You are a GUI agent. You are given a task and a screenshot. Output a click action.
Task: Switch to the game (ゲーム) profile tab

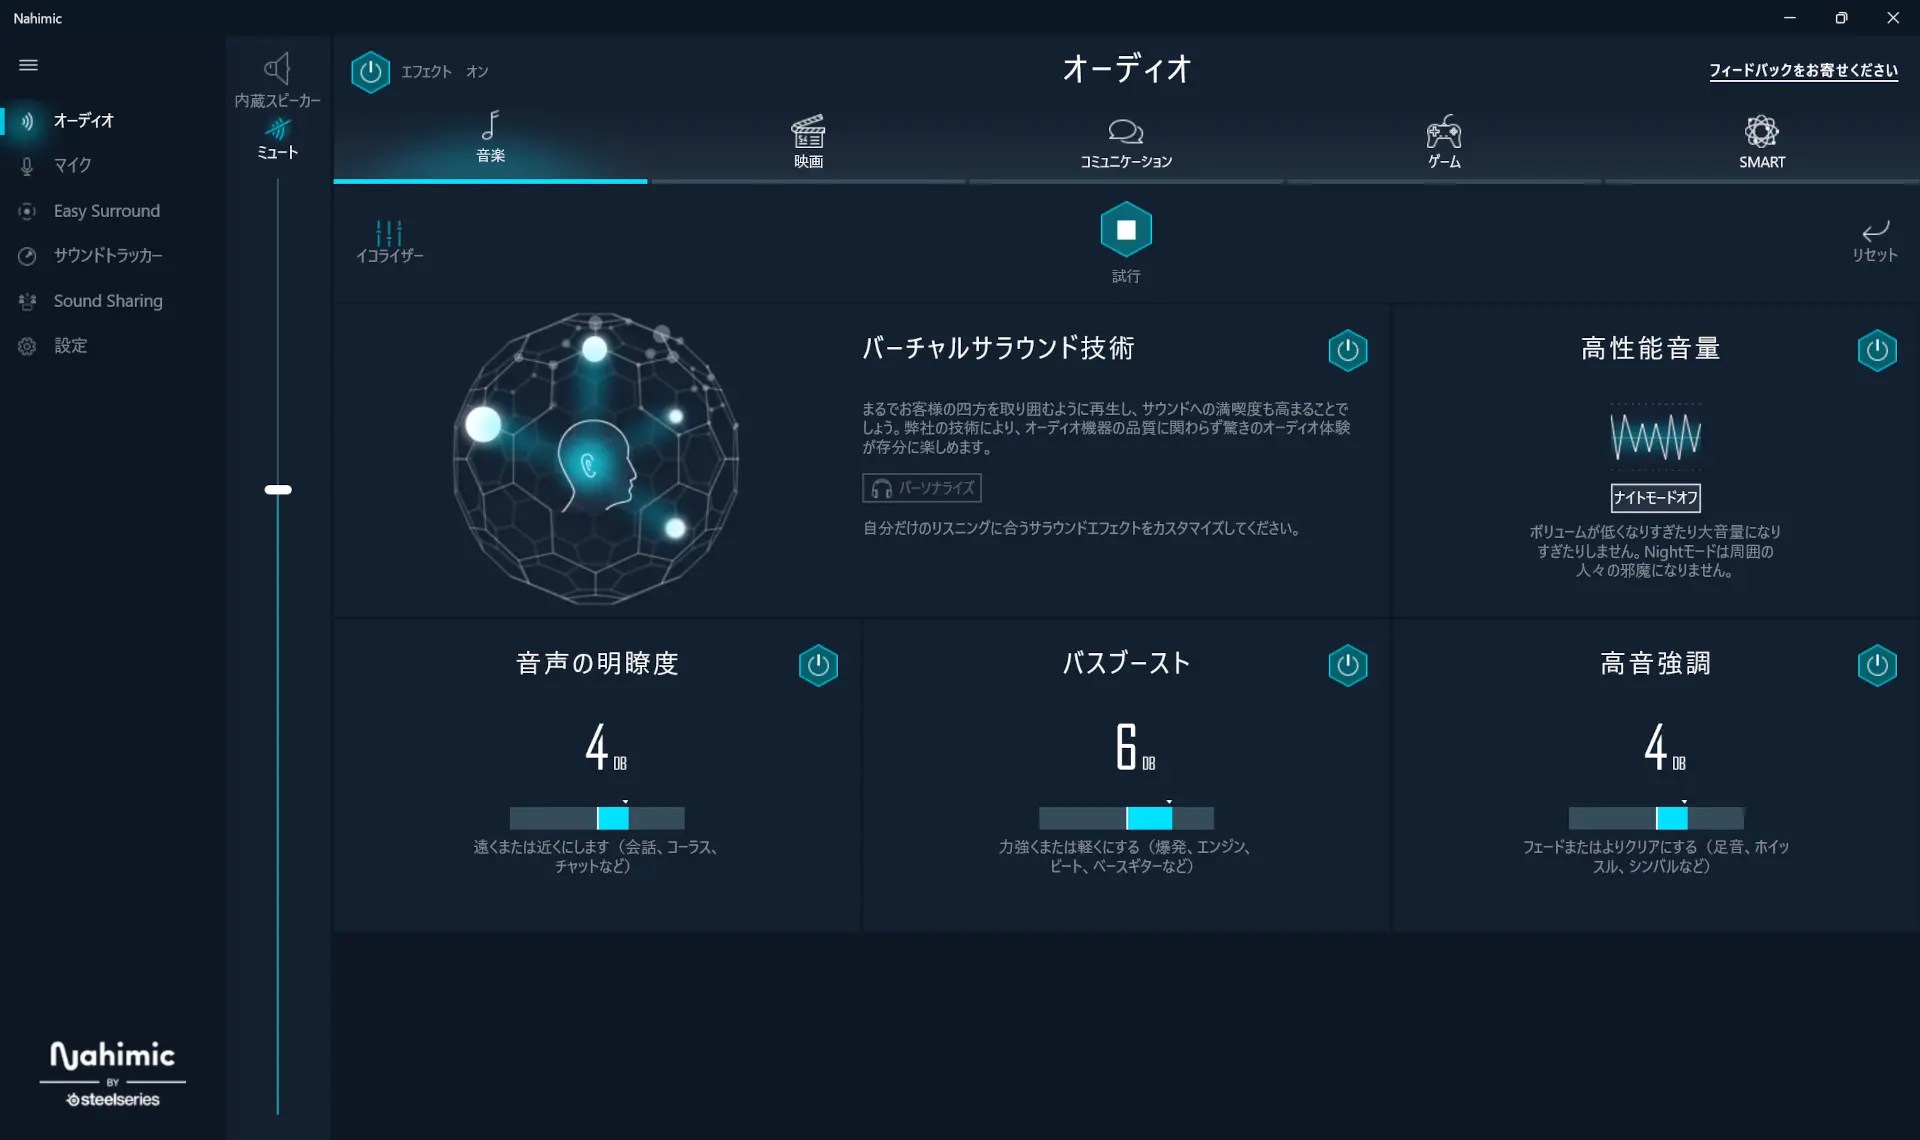click(1443, 141)
